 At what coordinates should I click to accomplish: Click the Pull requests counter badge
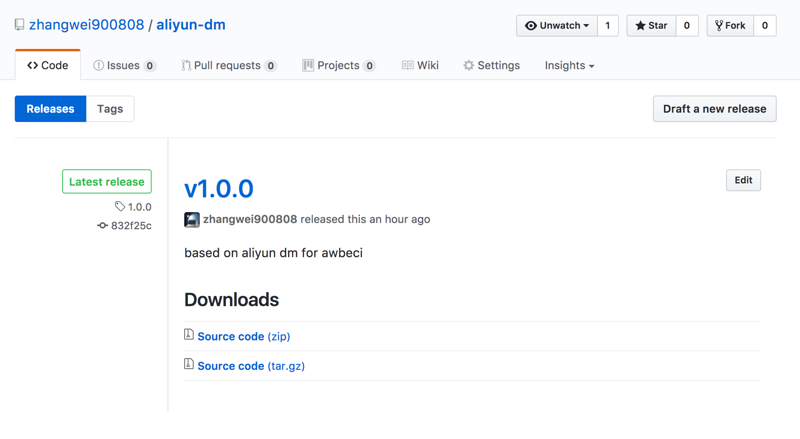click(271, 66)
